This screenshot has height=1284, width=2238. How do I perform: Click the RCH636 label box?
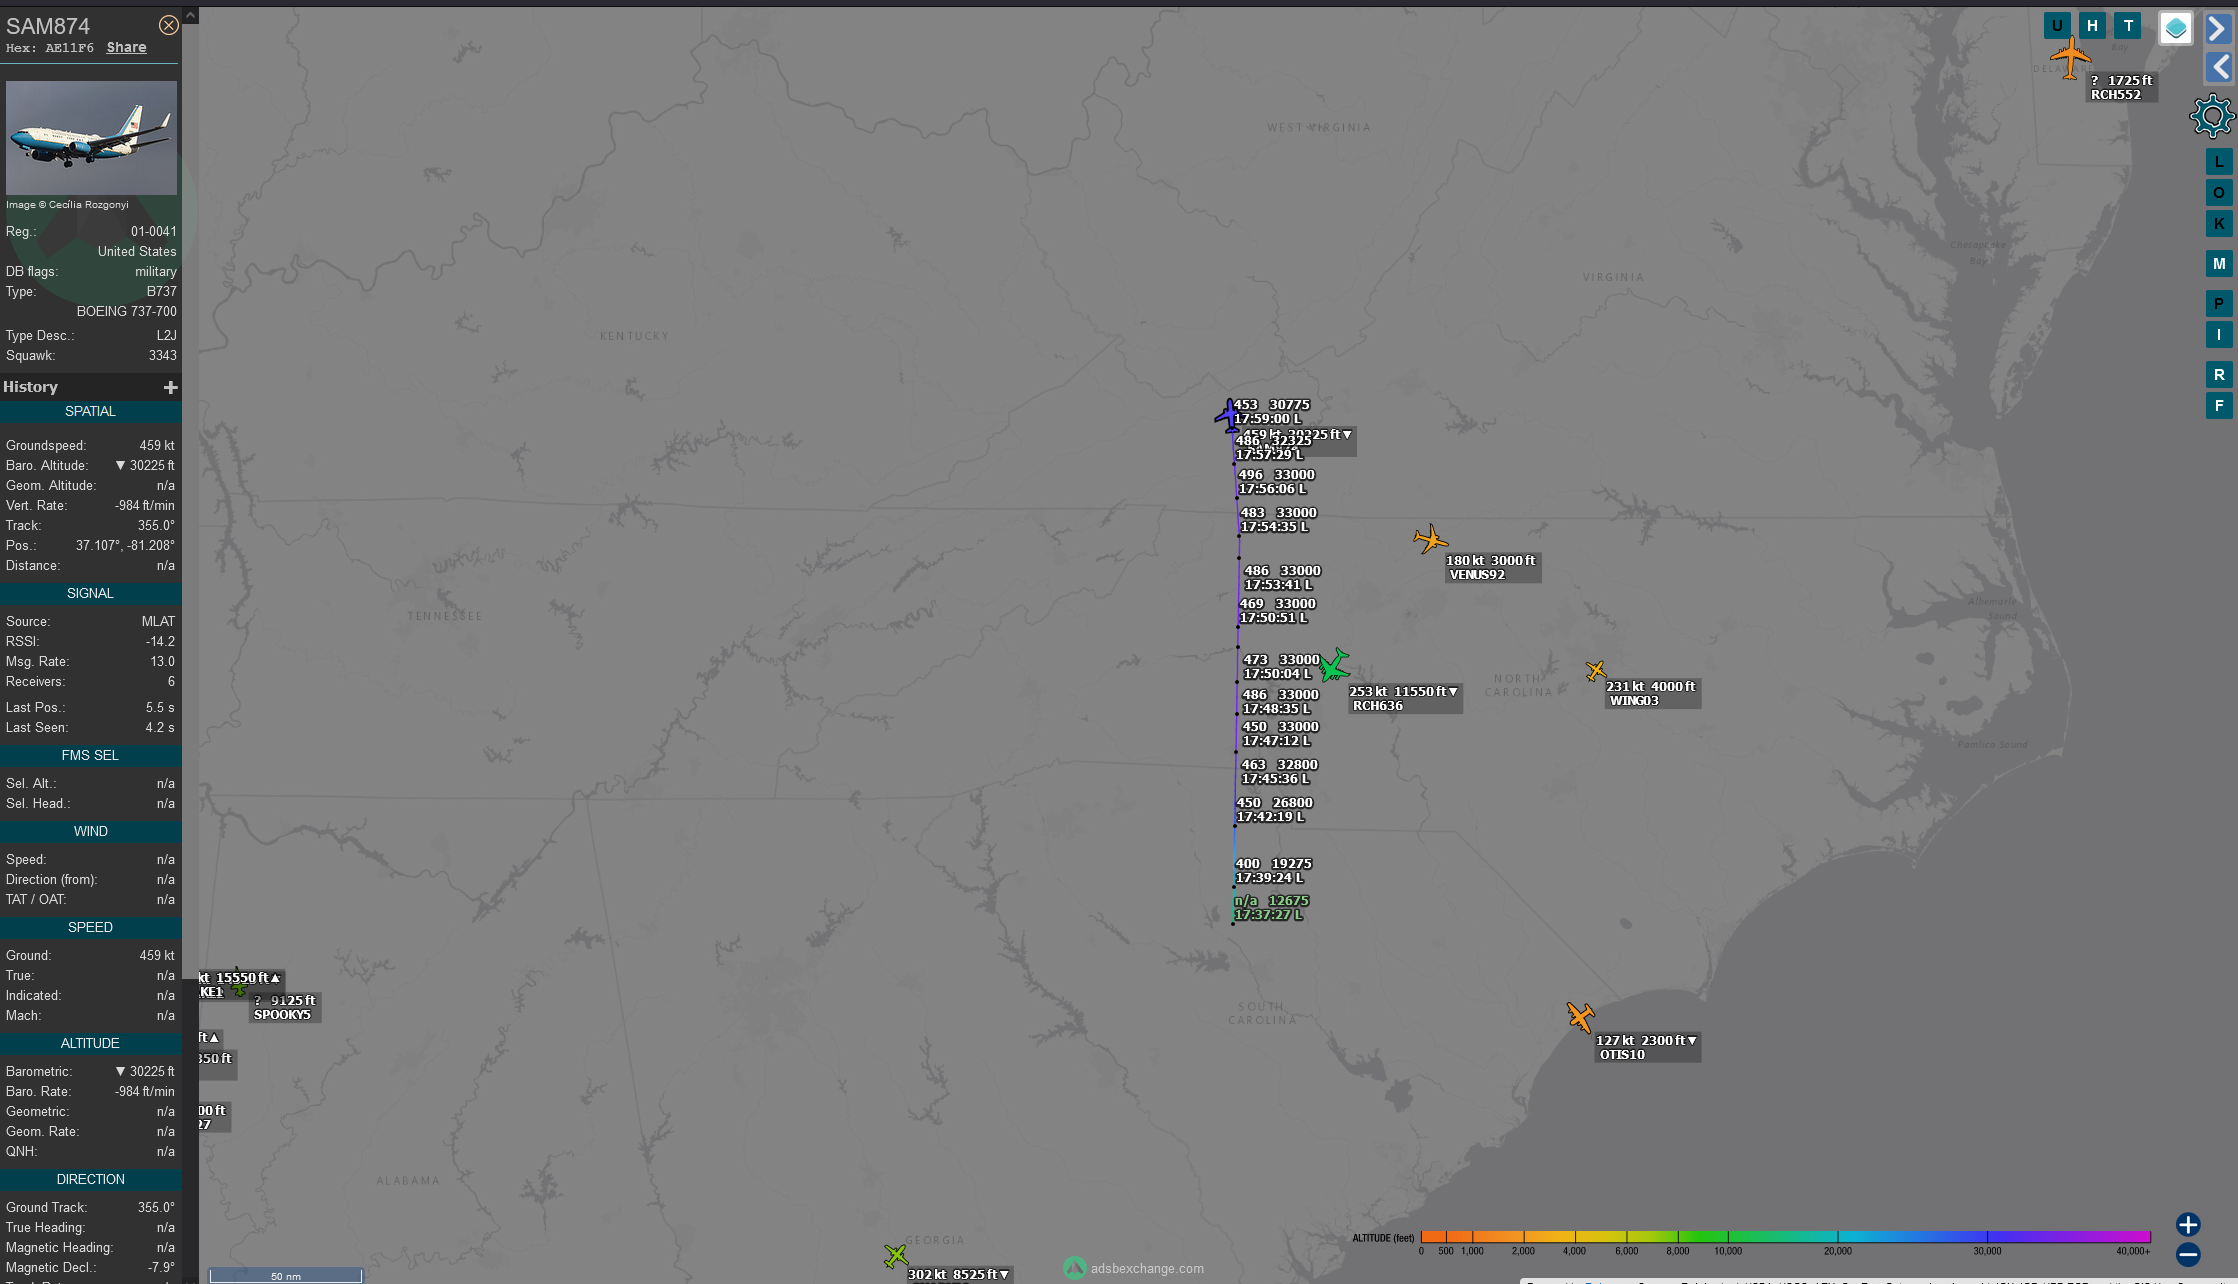click(1404, 698)
